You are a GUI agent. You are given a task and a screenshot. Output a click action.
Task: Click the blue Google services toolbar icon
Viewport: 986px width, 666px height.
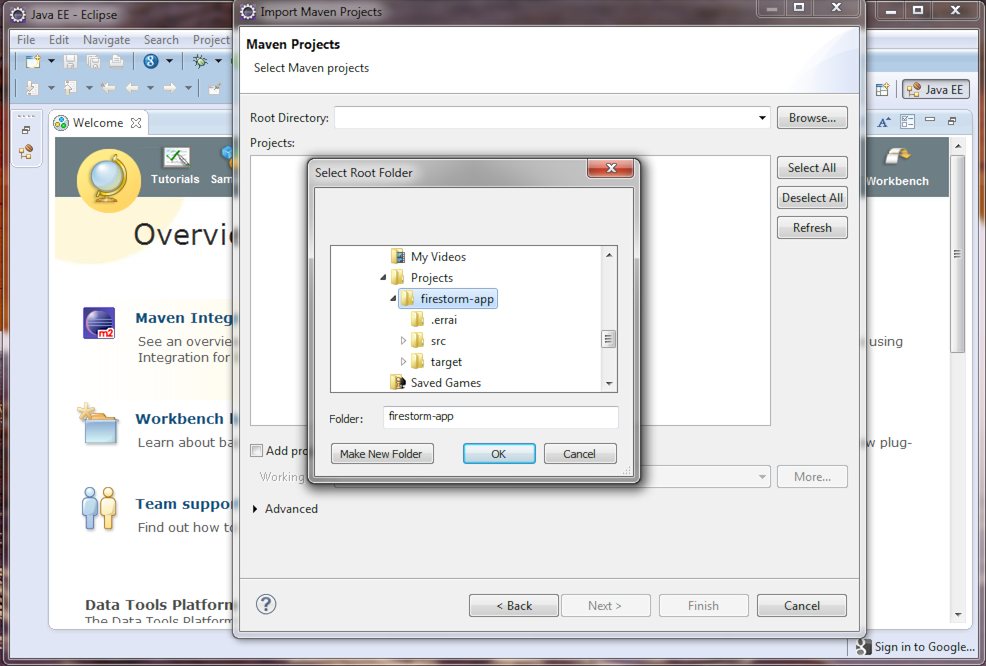click(150, 61)
